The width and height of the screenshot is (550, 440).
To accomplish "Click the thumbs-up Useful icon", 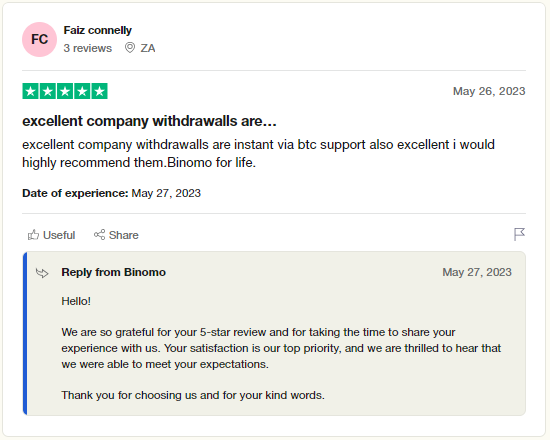I will point(33,235).
